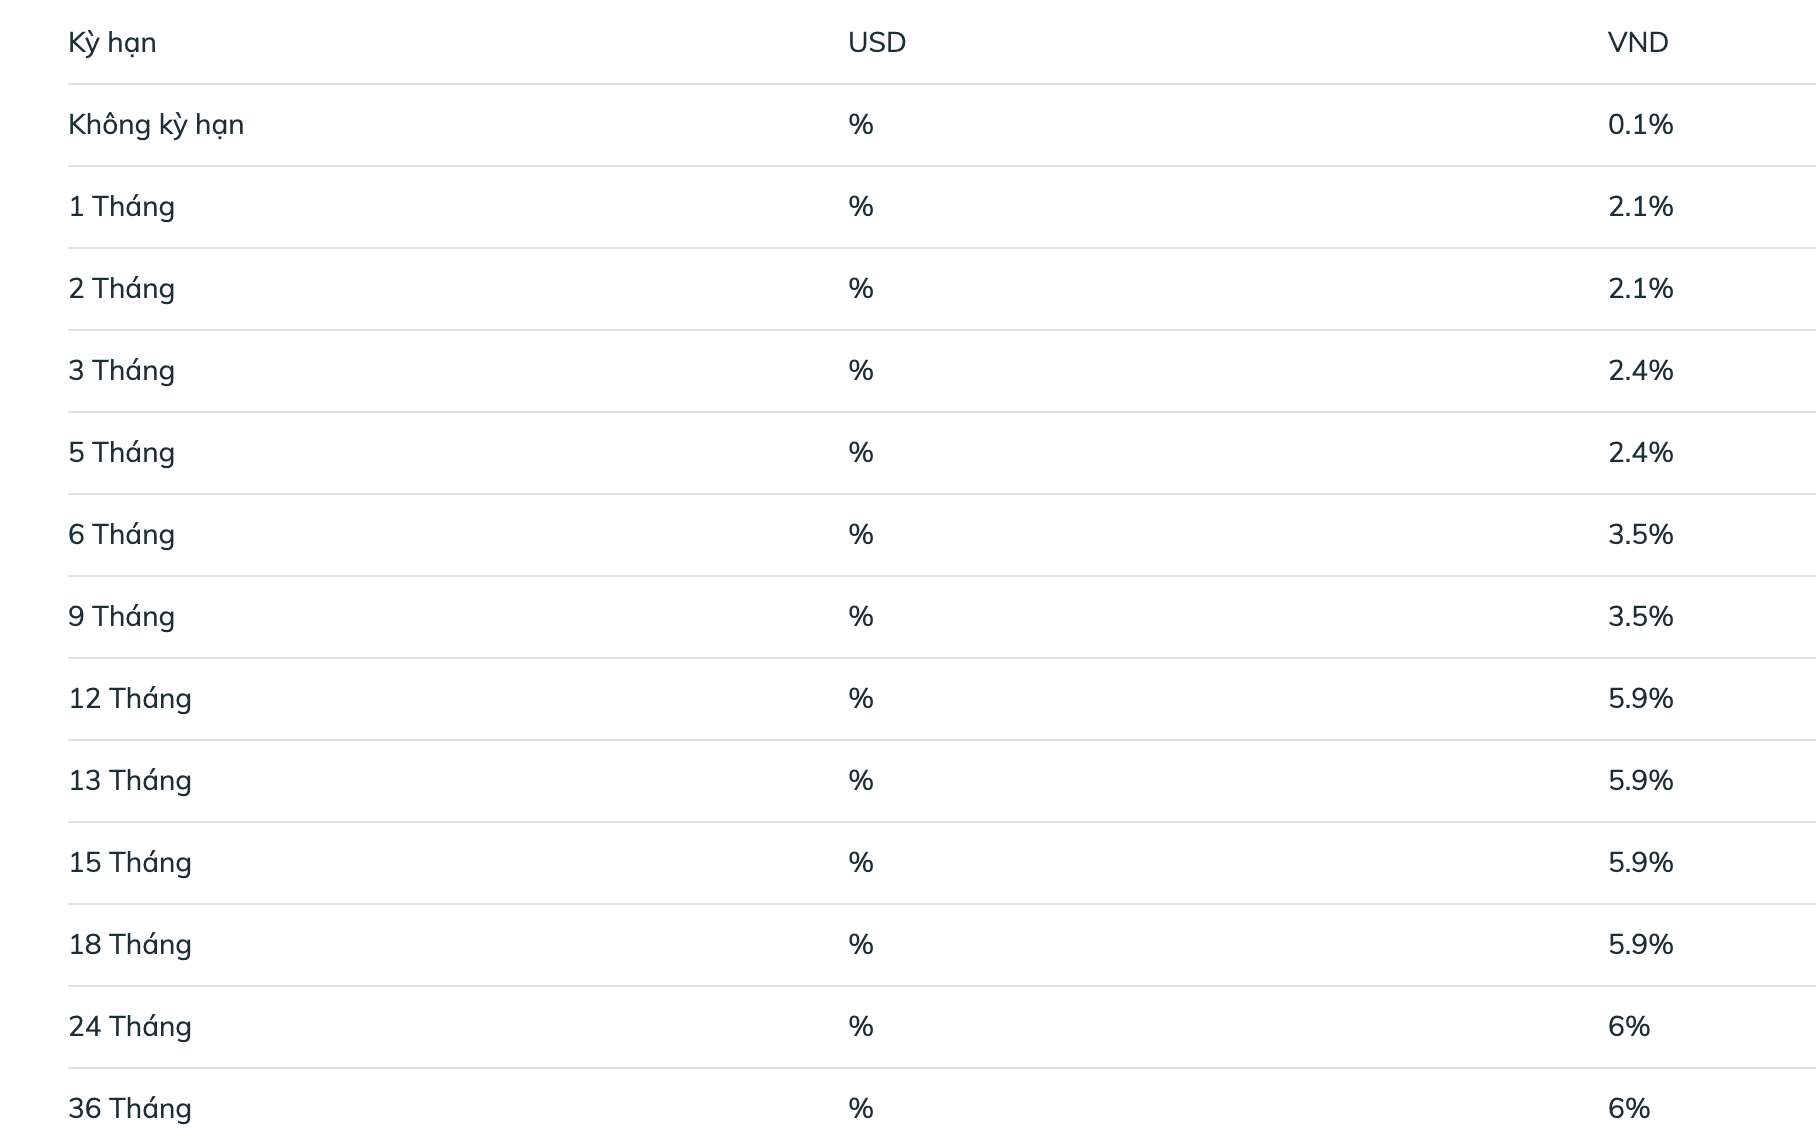
Task: Click USD percent cell for 6 Tháng
Action: 861,535
